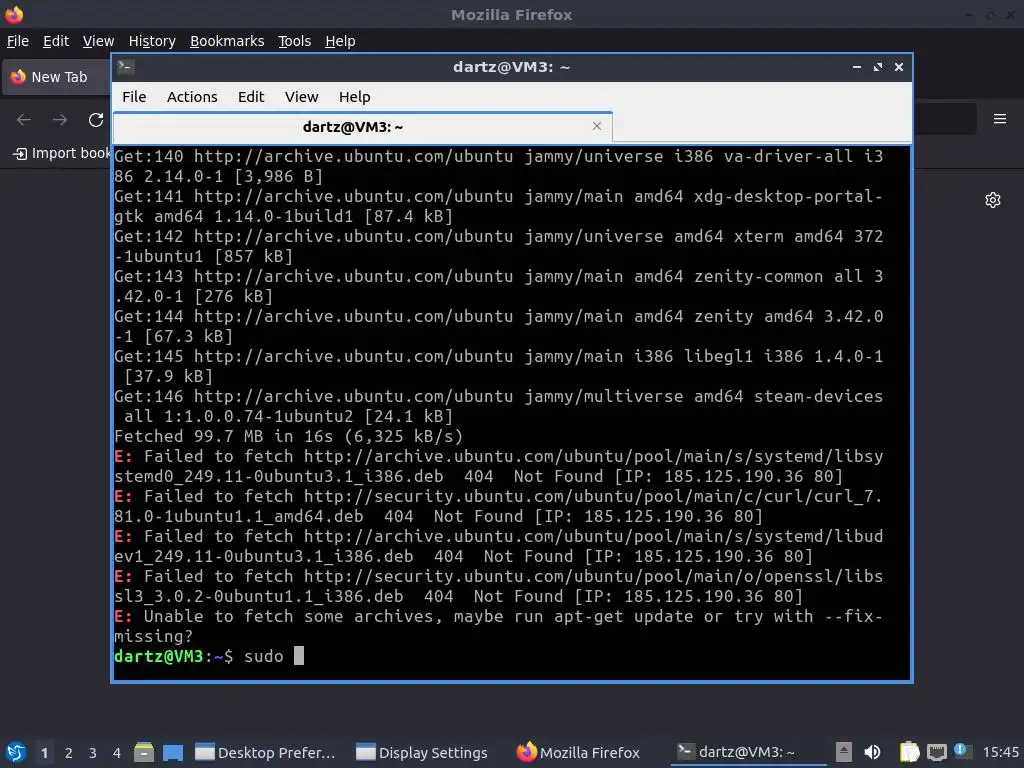Open removable media eject tray icon

click(843, 752)
